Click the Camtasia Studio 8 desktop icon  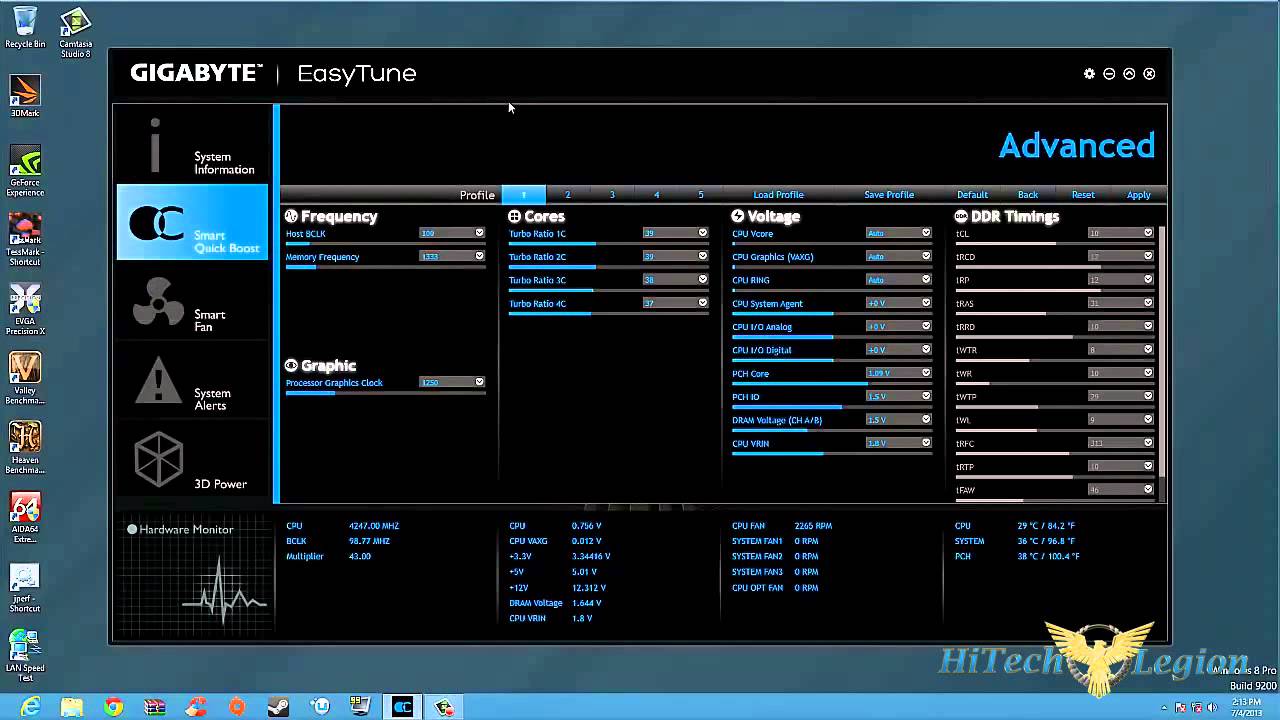76,32
